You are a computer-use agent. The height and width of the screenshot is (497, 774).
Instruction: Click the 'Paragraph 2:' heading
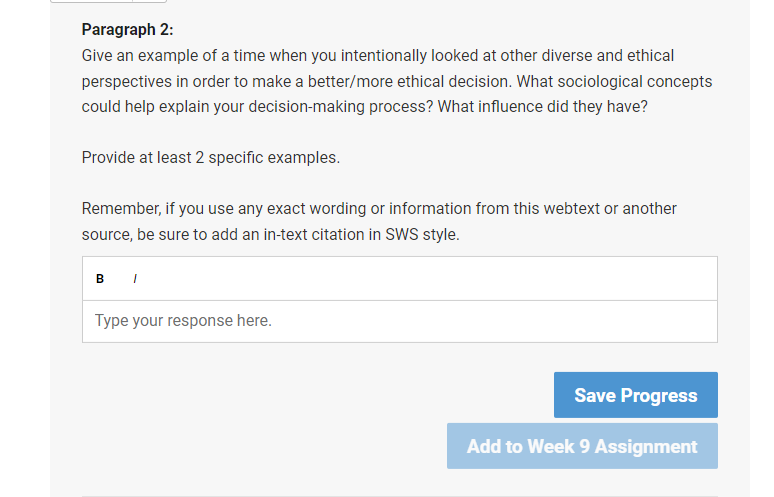click(127, 30)
